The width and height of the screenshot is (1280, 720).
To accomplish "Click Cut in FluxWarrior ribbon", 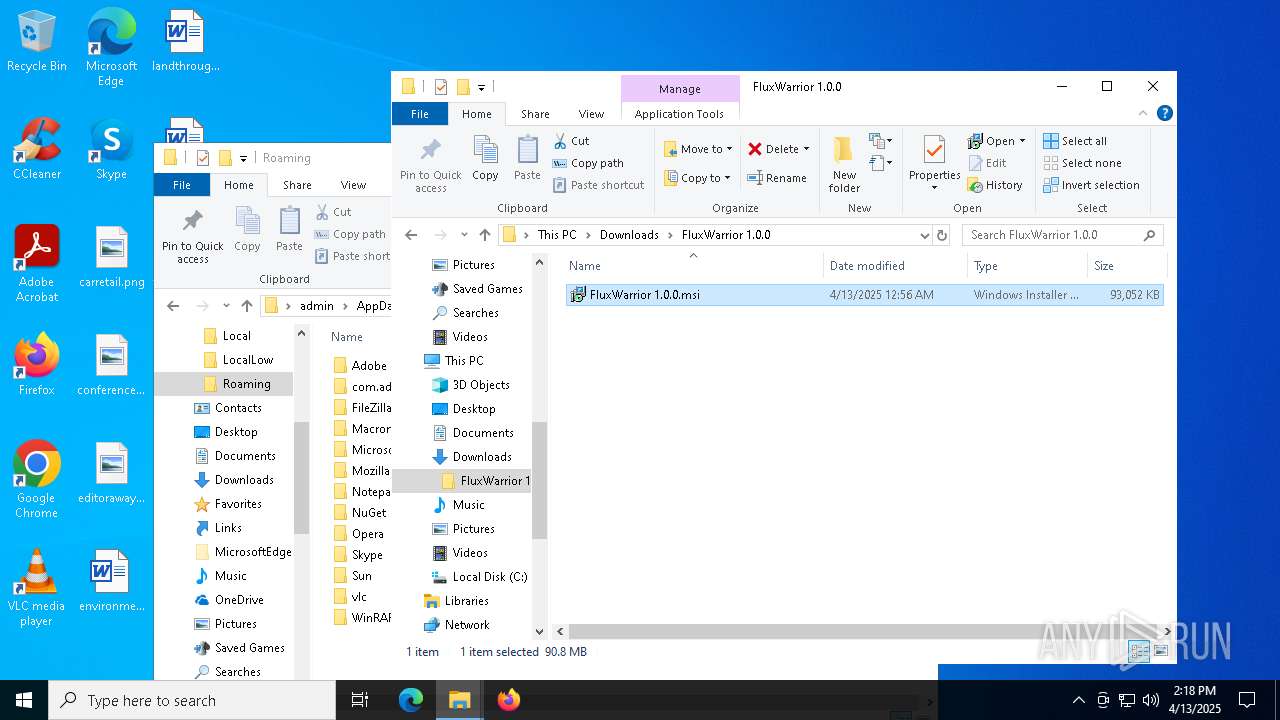I will pos(571,141).
